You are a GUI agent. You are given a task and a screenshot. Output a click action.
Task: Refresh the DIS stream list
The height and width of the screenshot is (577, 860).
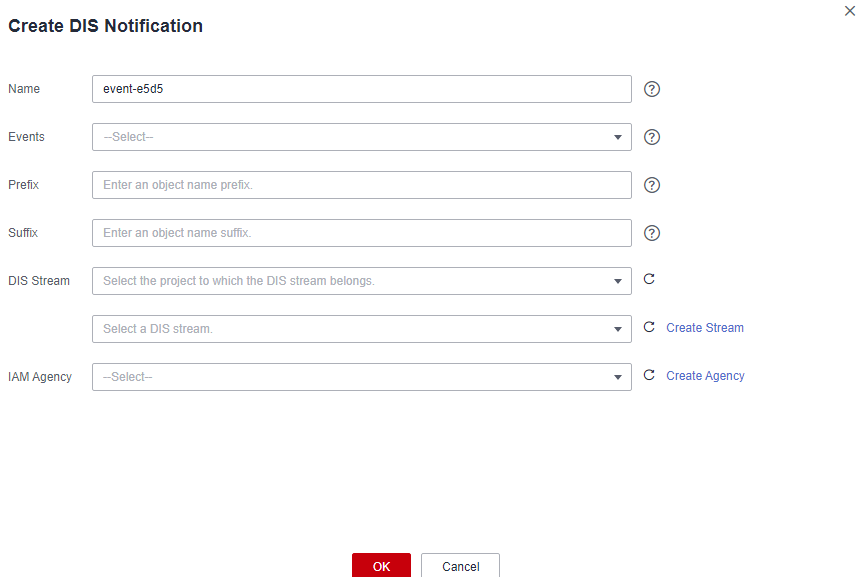click(x=649, y=327)
